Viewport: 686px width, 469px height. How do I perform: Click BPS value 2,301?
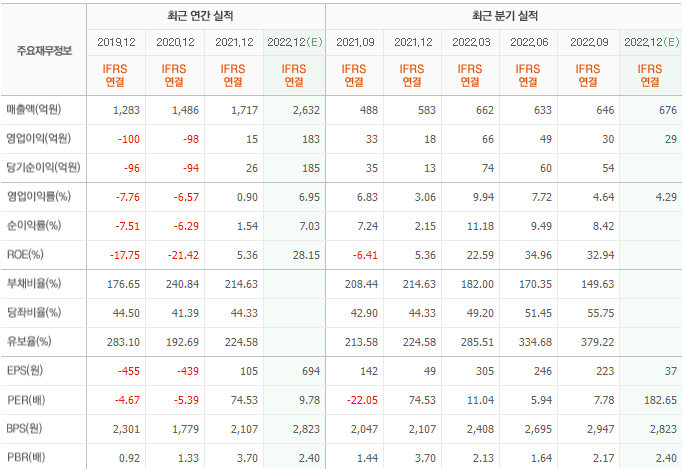pos(126,430)
